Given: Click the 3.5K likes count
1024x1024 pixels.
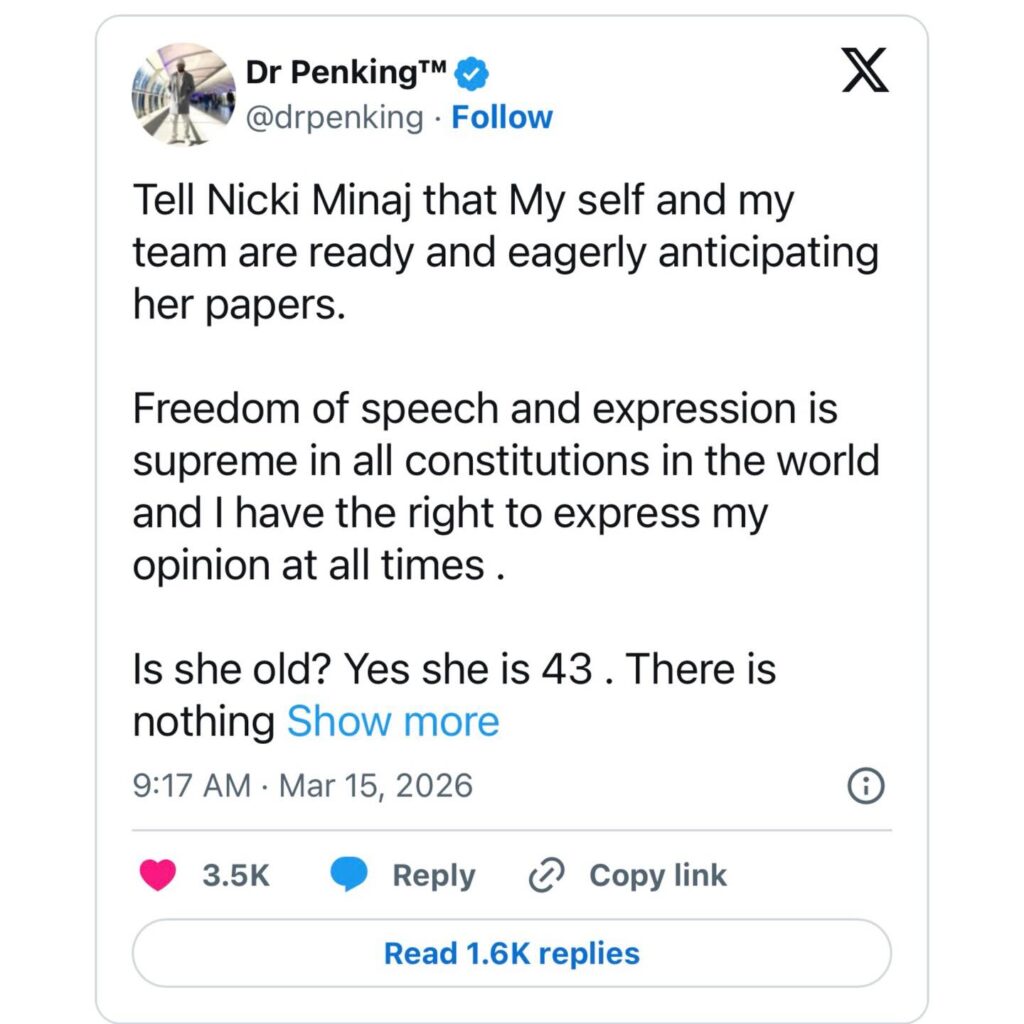Looking at the screenshot, I should 236,876.
